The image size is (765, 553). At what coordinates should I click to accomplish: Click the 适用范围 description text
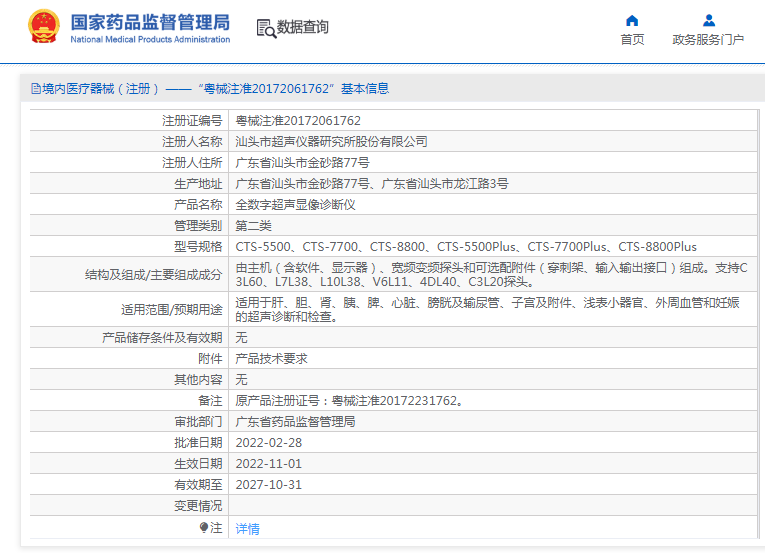(487, 309)
